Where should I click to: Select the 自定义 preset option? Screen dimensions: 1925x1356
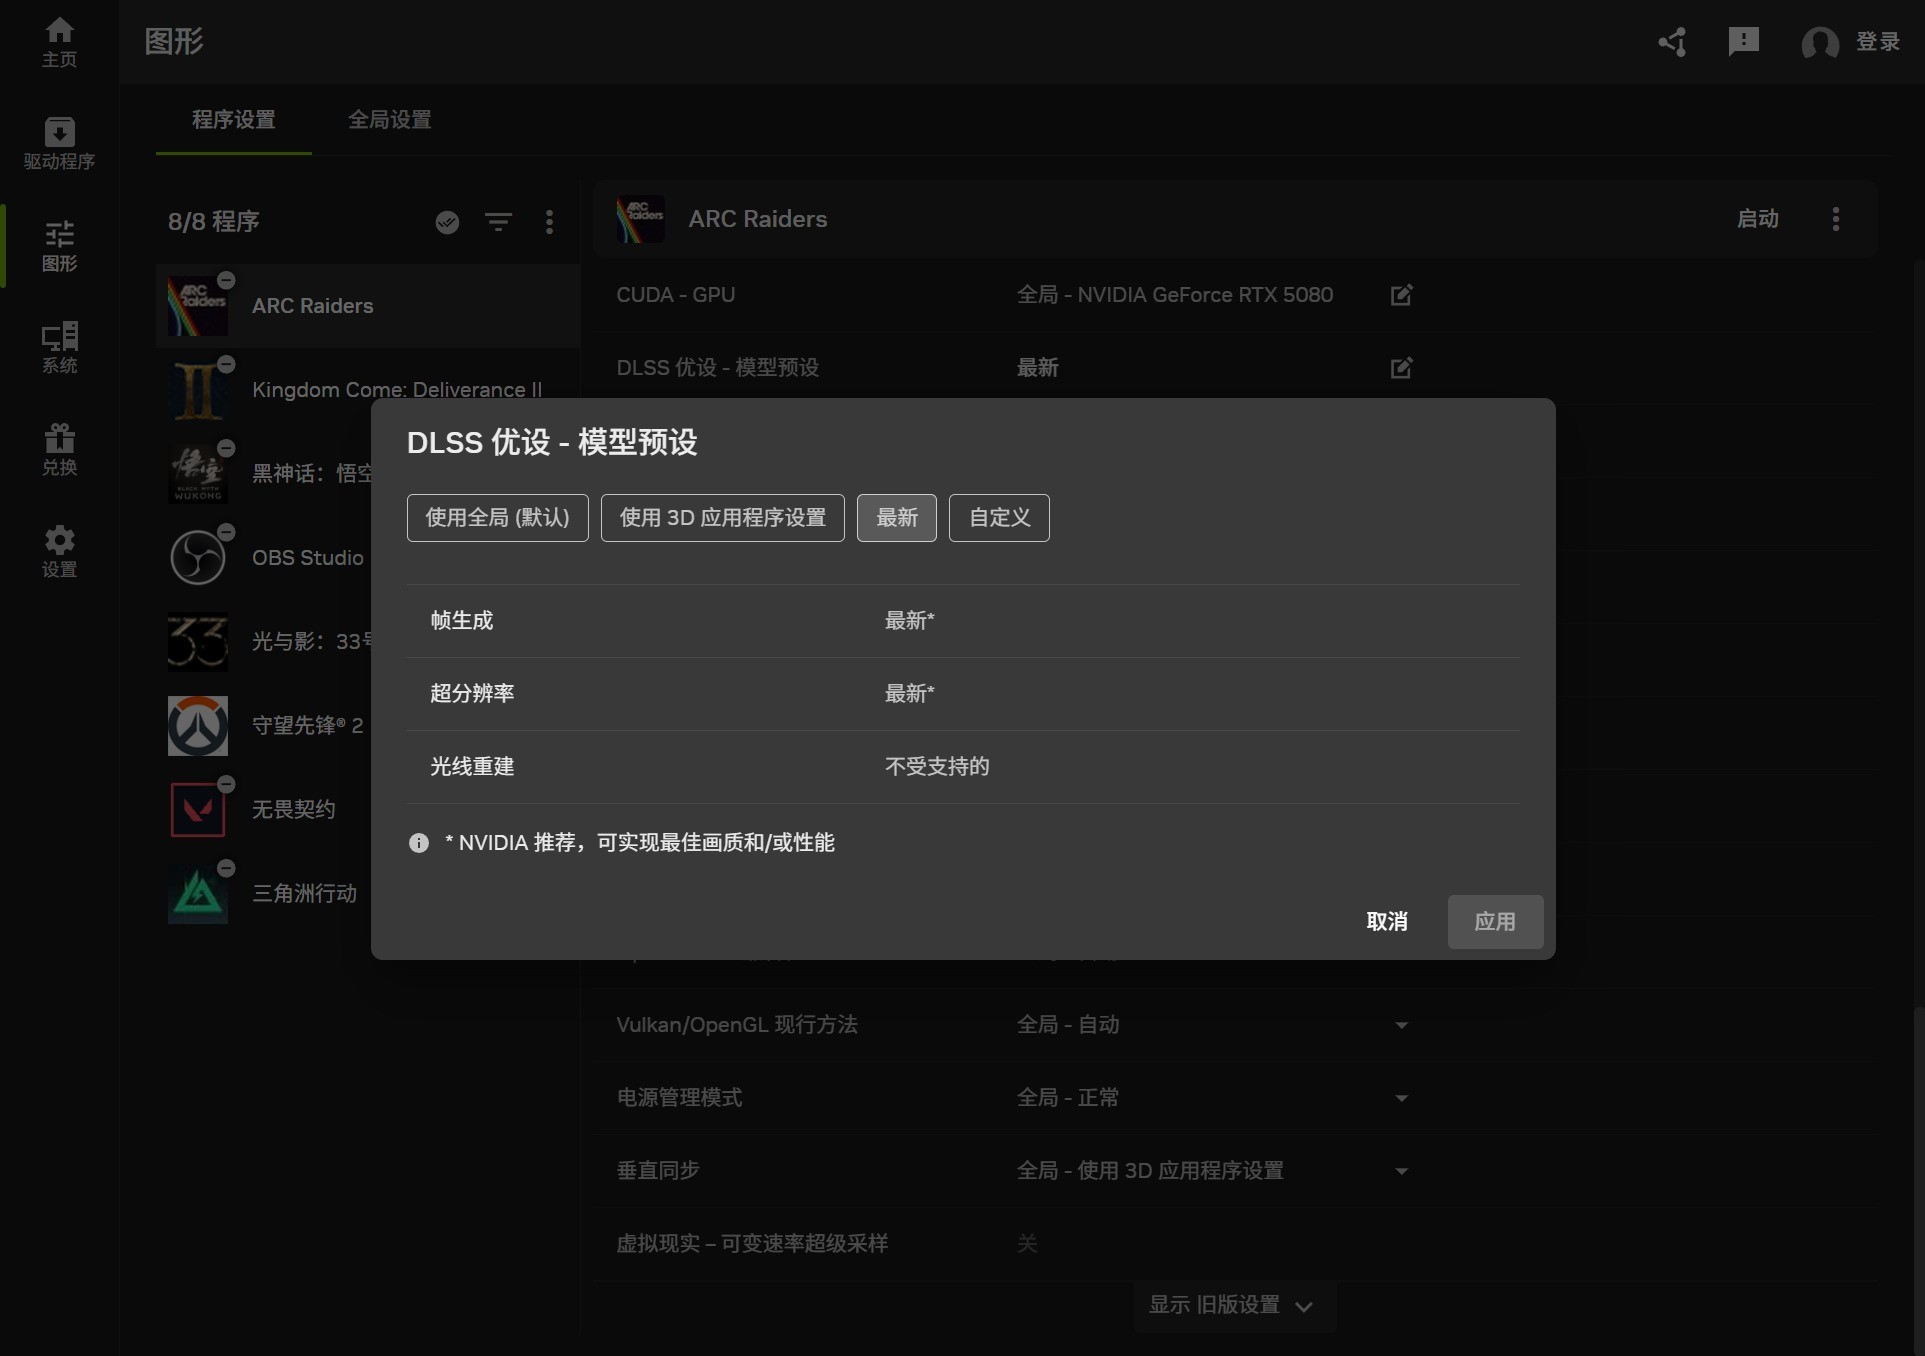point(998,518)
